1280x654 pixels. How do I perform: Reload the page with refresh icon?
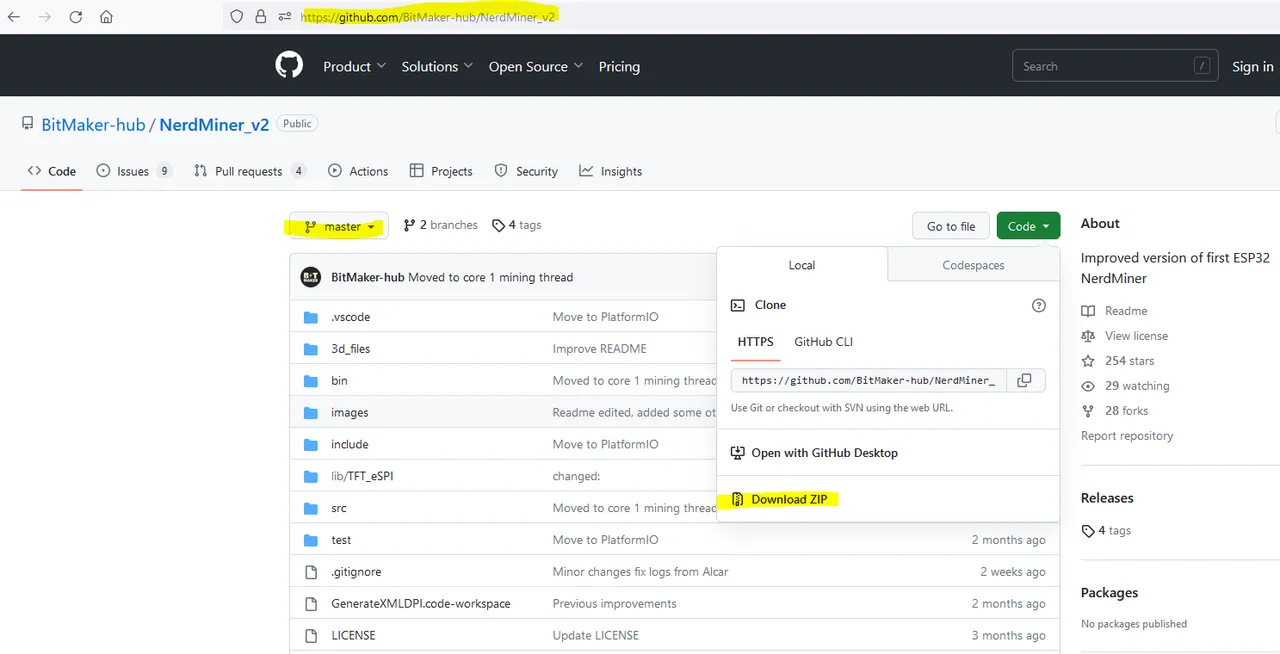coord(76,17)
